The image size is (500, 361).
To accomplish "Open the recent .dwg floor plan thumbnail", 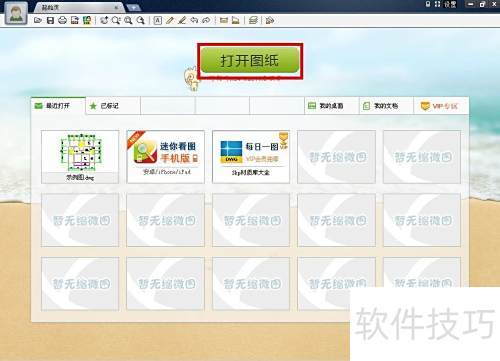I will pyautogui.click(x=80, y=157).
